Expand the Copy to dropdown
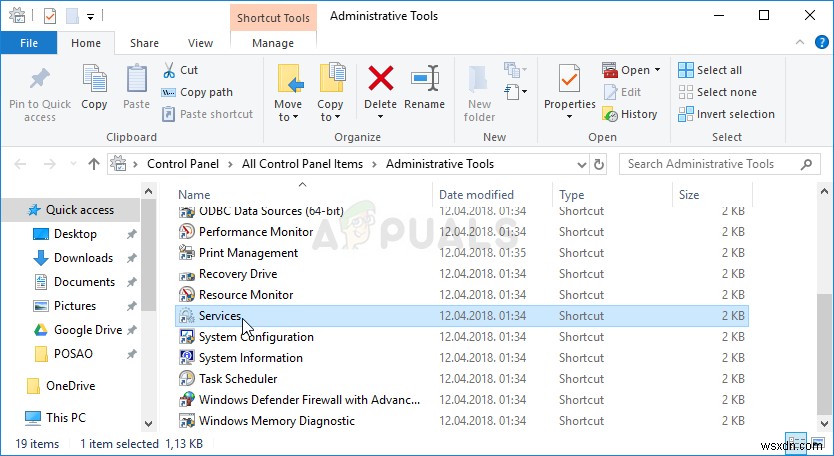The width and height of the screenshot is (834, 456). tap(329, 117)
